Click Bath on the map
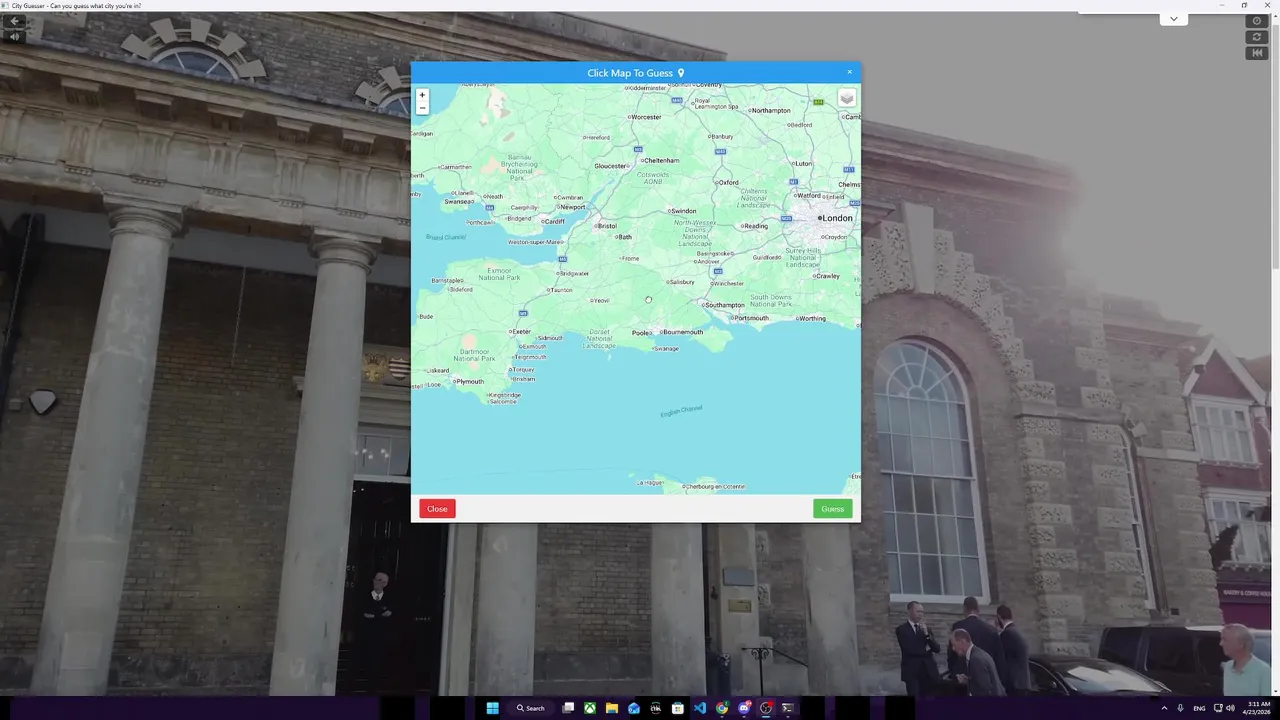Viewport: 1280px width, 720px height. [625, 237]
